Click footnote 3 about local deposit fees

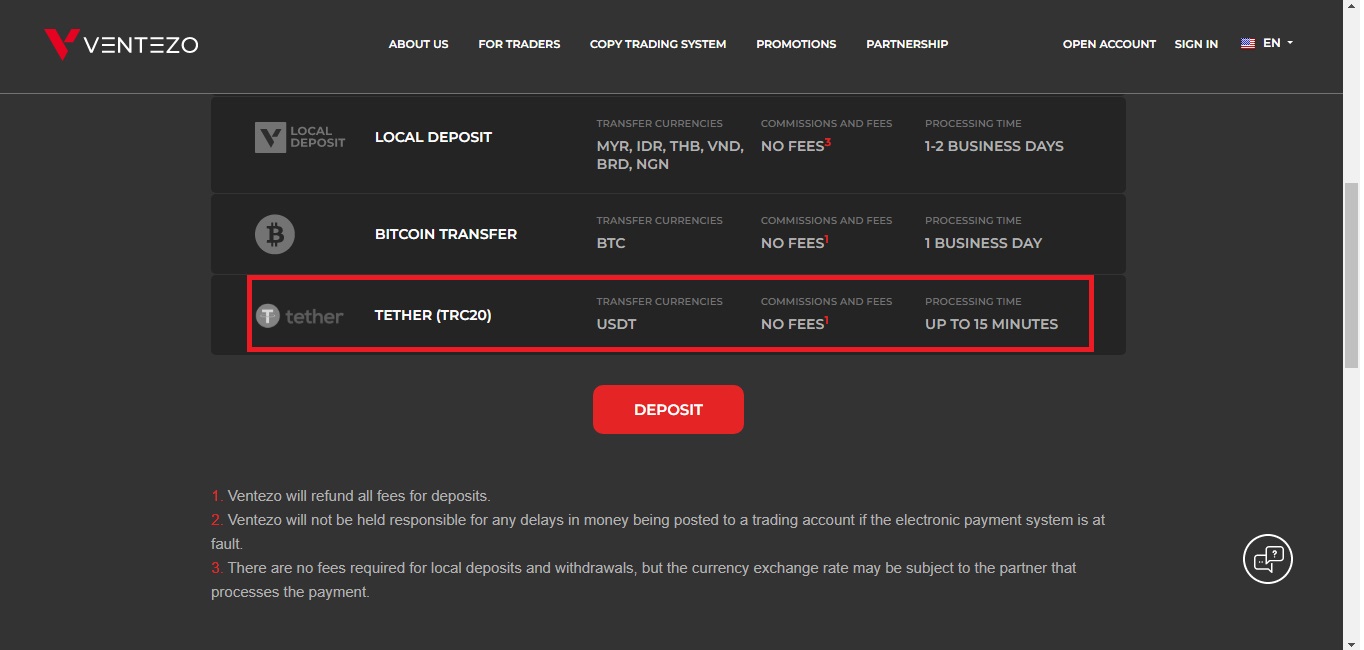tap(644, 580)
